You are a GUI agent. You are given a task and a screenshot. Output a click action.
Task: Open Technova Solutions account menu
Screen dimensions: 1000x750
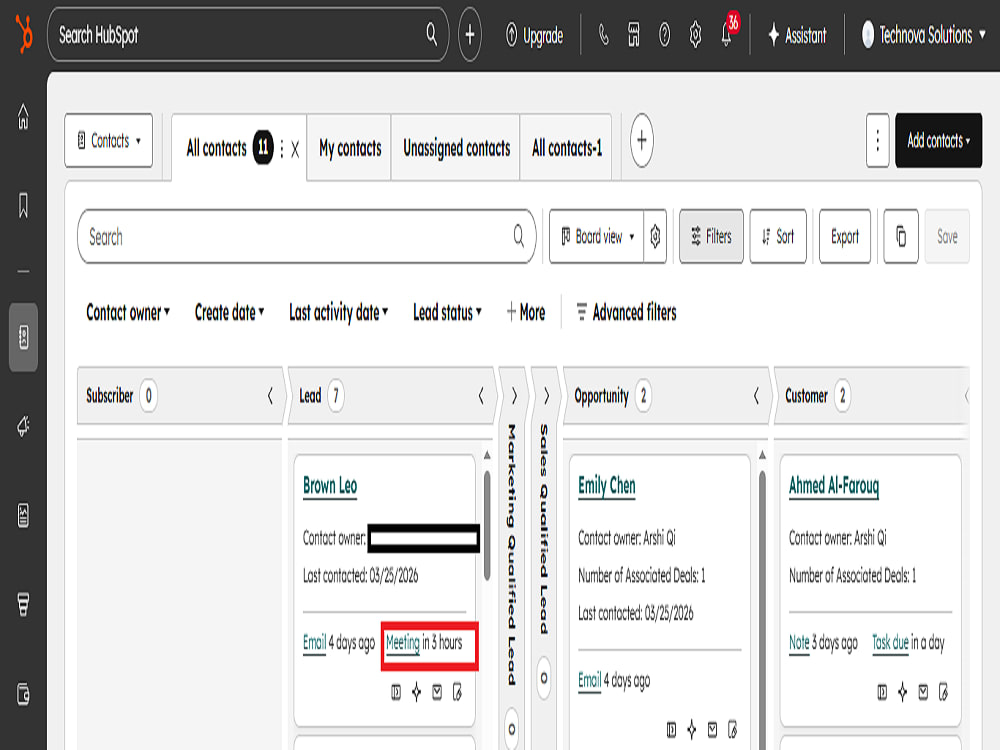[x=923, y=35]
